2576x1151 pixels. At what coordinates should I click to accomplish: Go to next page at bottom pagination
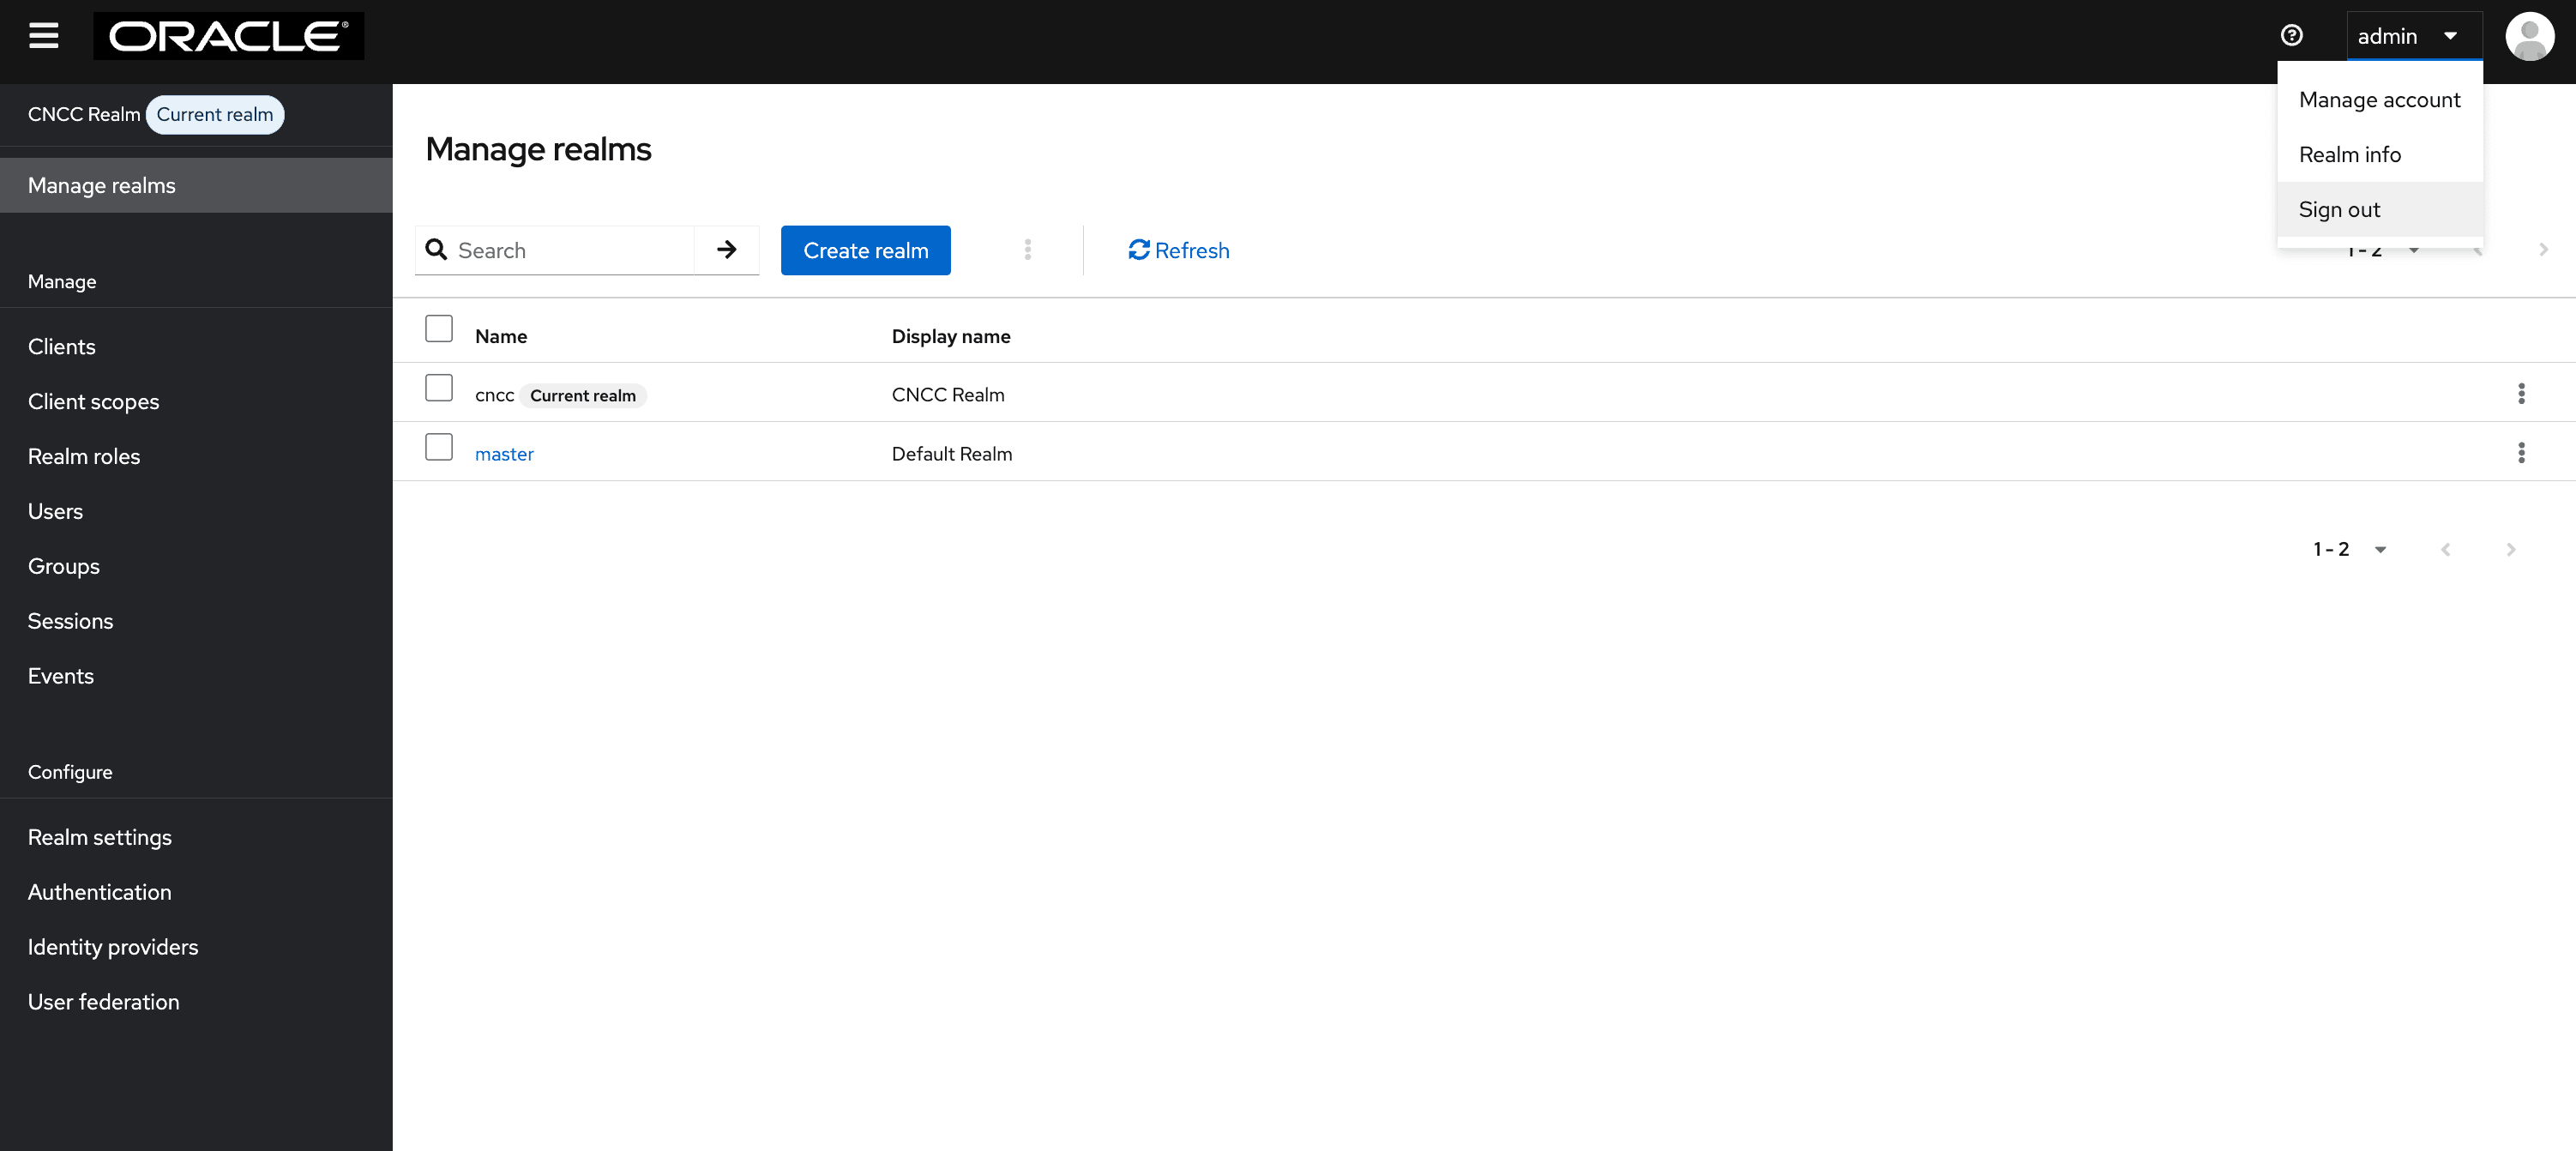(2510, 549)
